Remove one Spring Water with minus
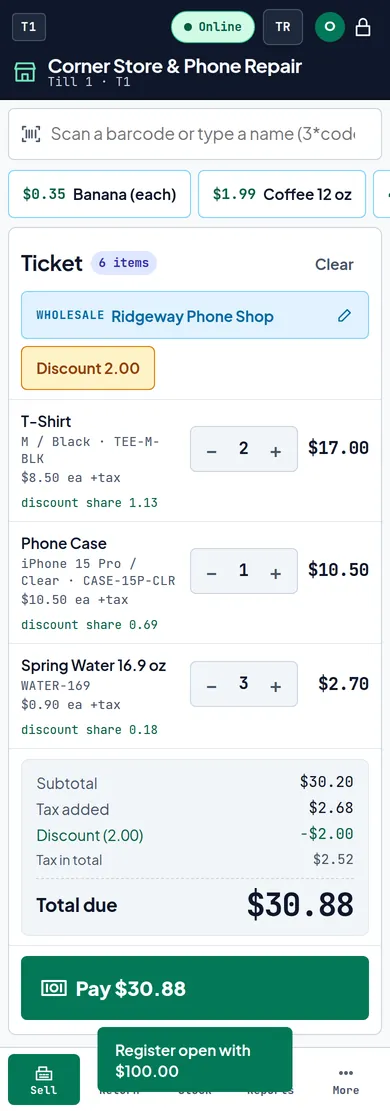This screenshot has width=390, height=1111. coord(211,685)
